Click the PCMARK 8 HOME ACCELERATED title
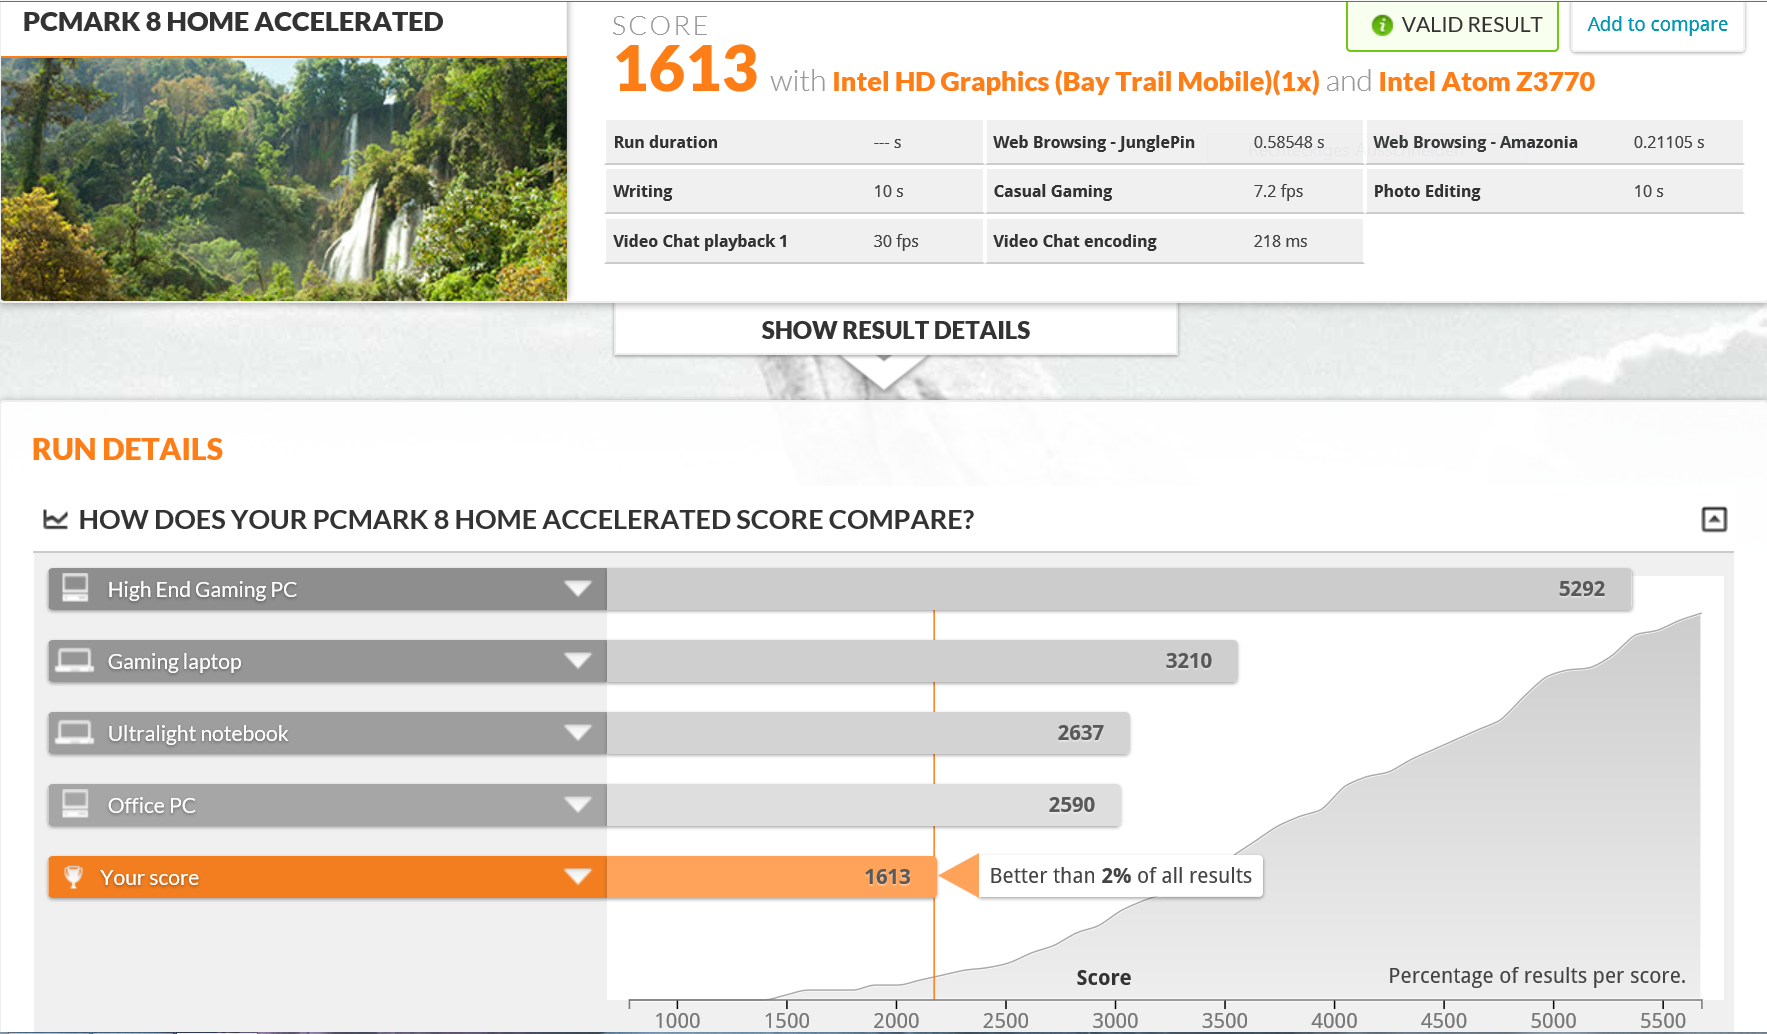The image size is (1767, 1034). (x=233, y=22)
